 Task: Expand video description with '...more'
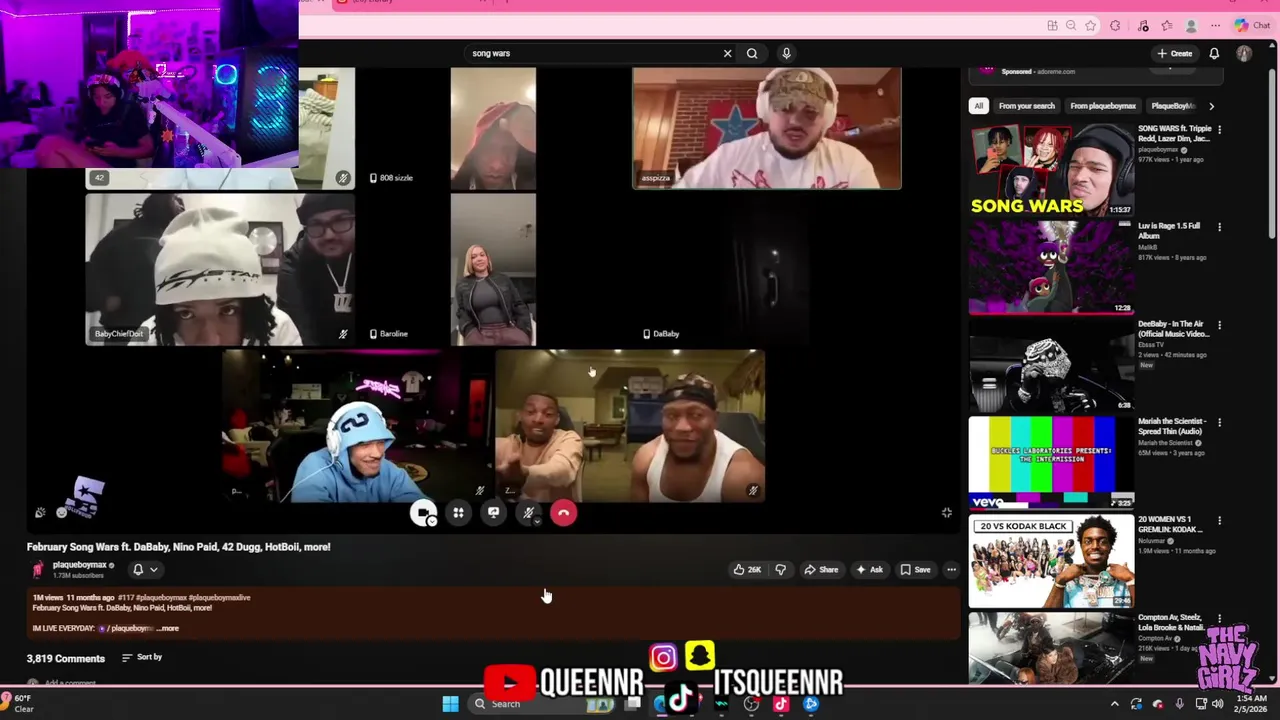pos(168,628)
